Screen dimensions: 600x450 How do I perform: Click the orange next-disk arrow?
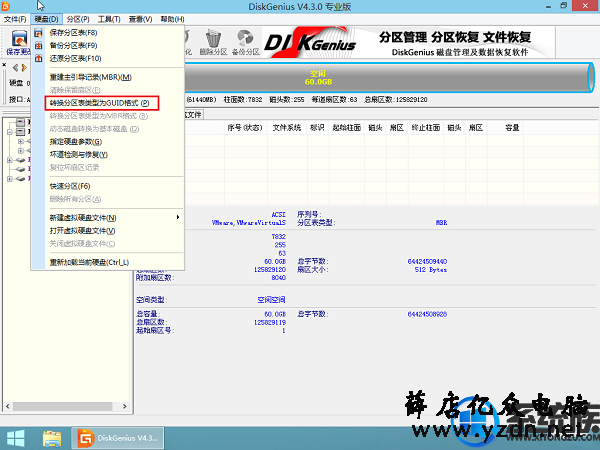(x=24, y=68)
